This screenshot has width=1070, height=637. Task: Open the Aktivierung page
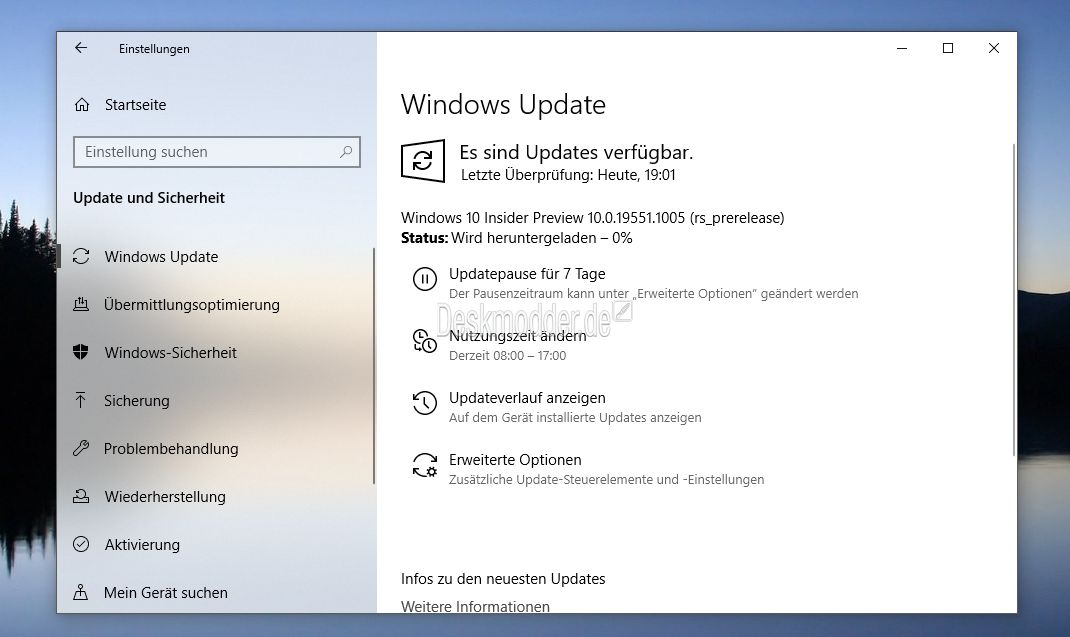point(142,544)
